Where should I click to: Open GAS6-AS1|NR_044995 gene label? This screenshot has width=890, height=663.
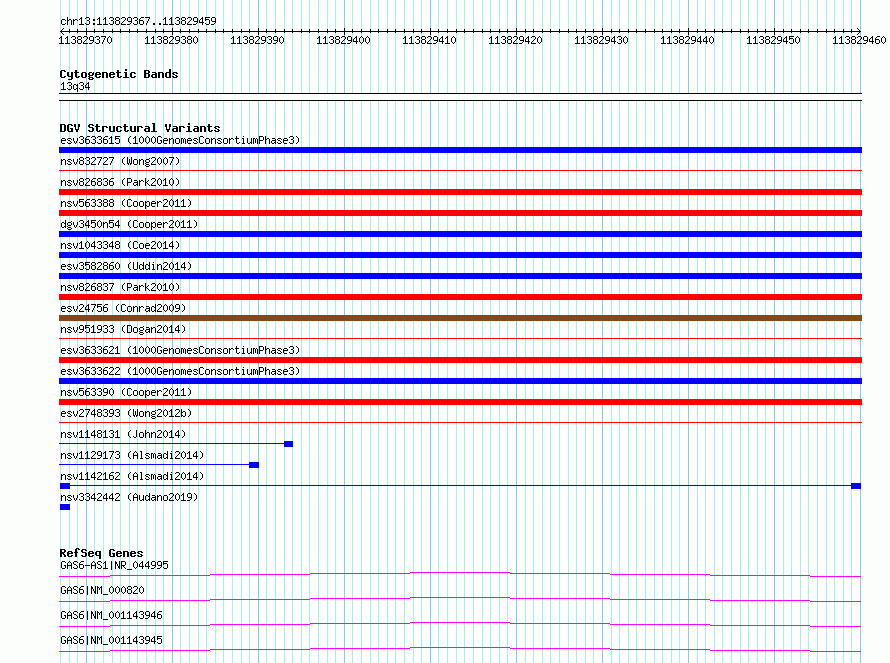114,565
